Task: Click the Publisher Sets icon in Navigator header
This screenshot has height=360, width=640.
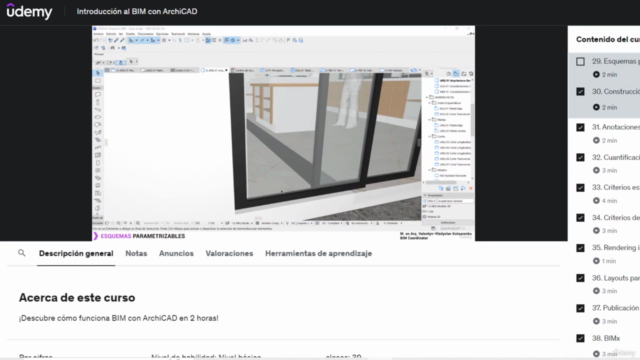Action: [x=471, y=74]
